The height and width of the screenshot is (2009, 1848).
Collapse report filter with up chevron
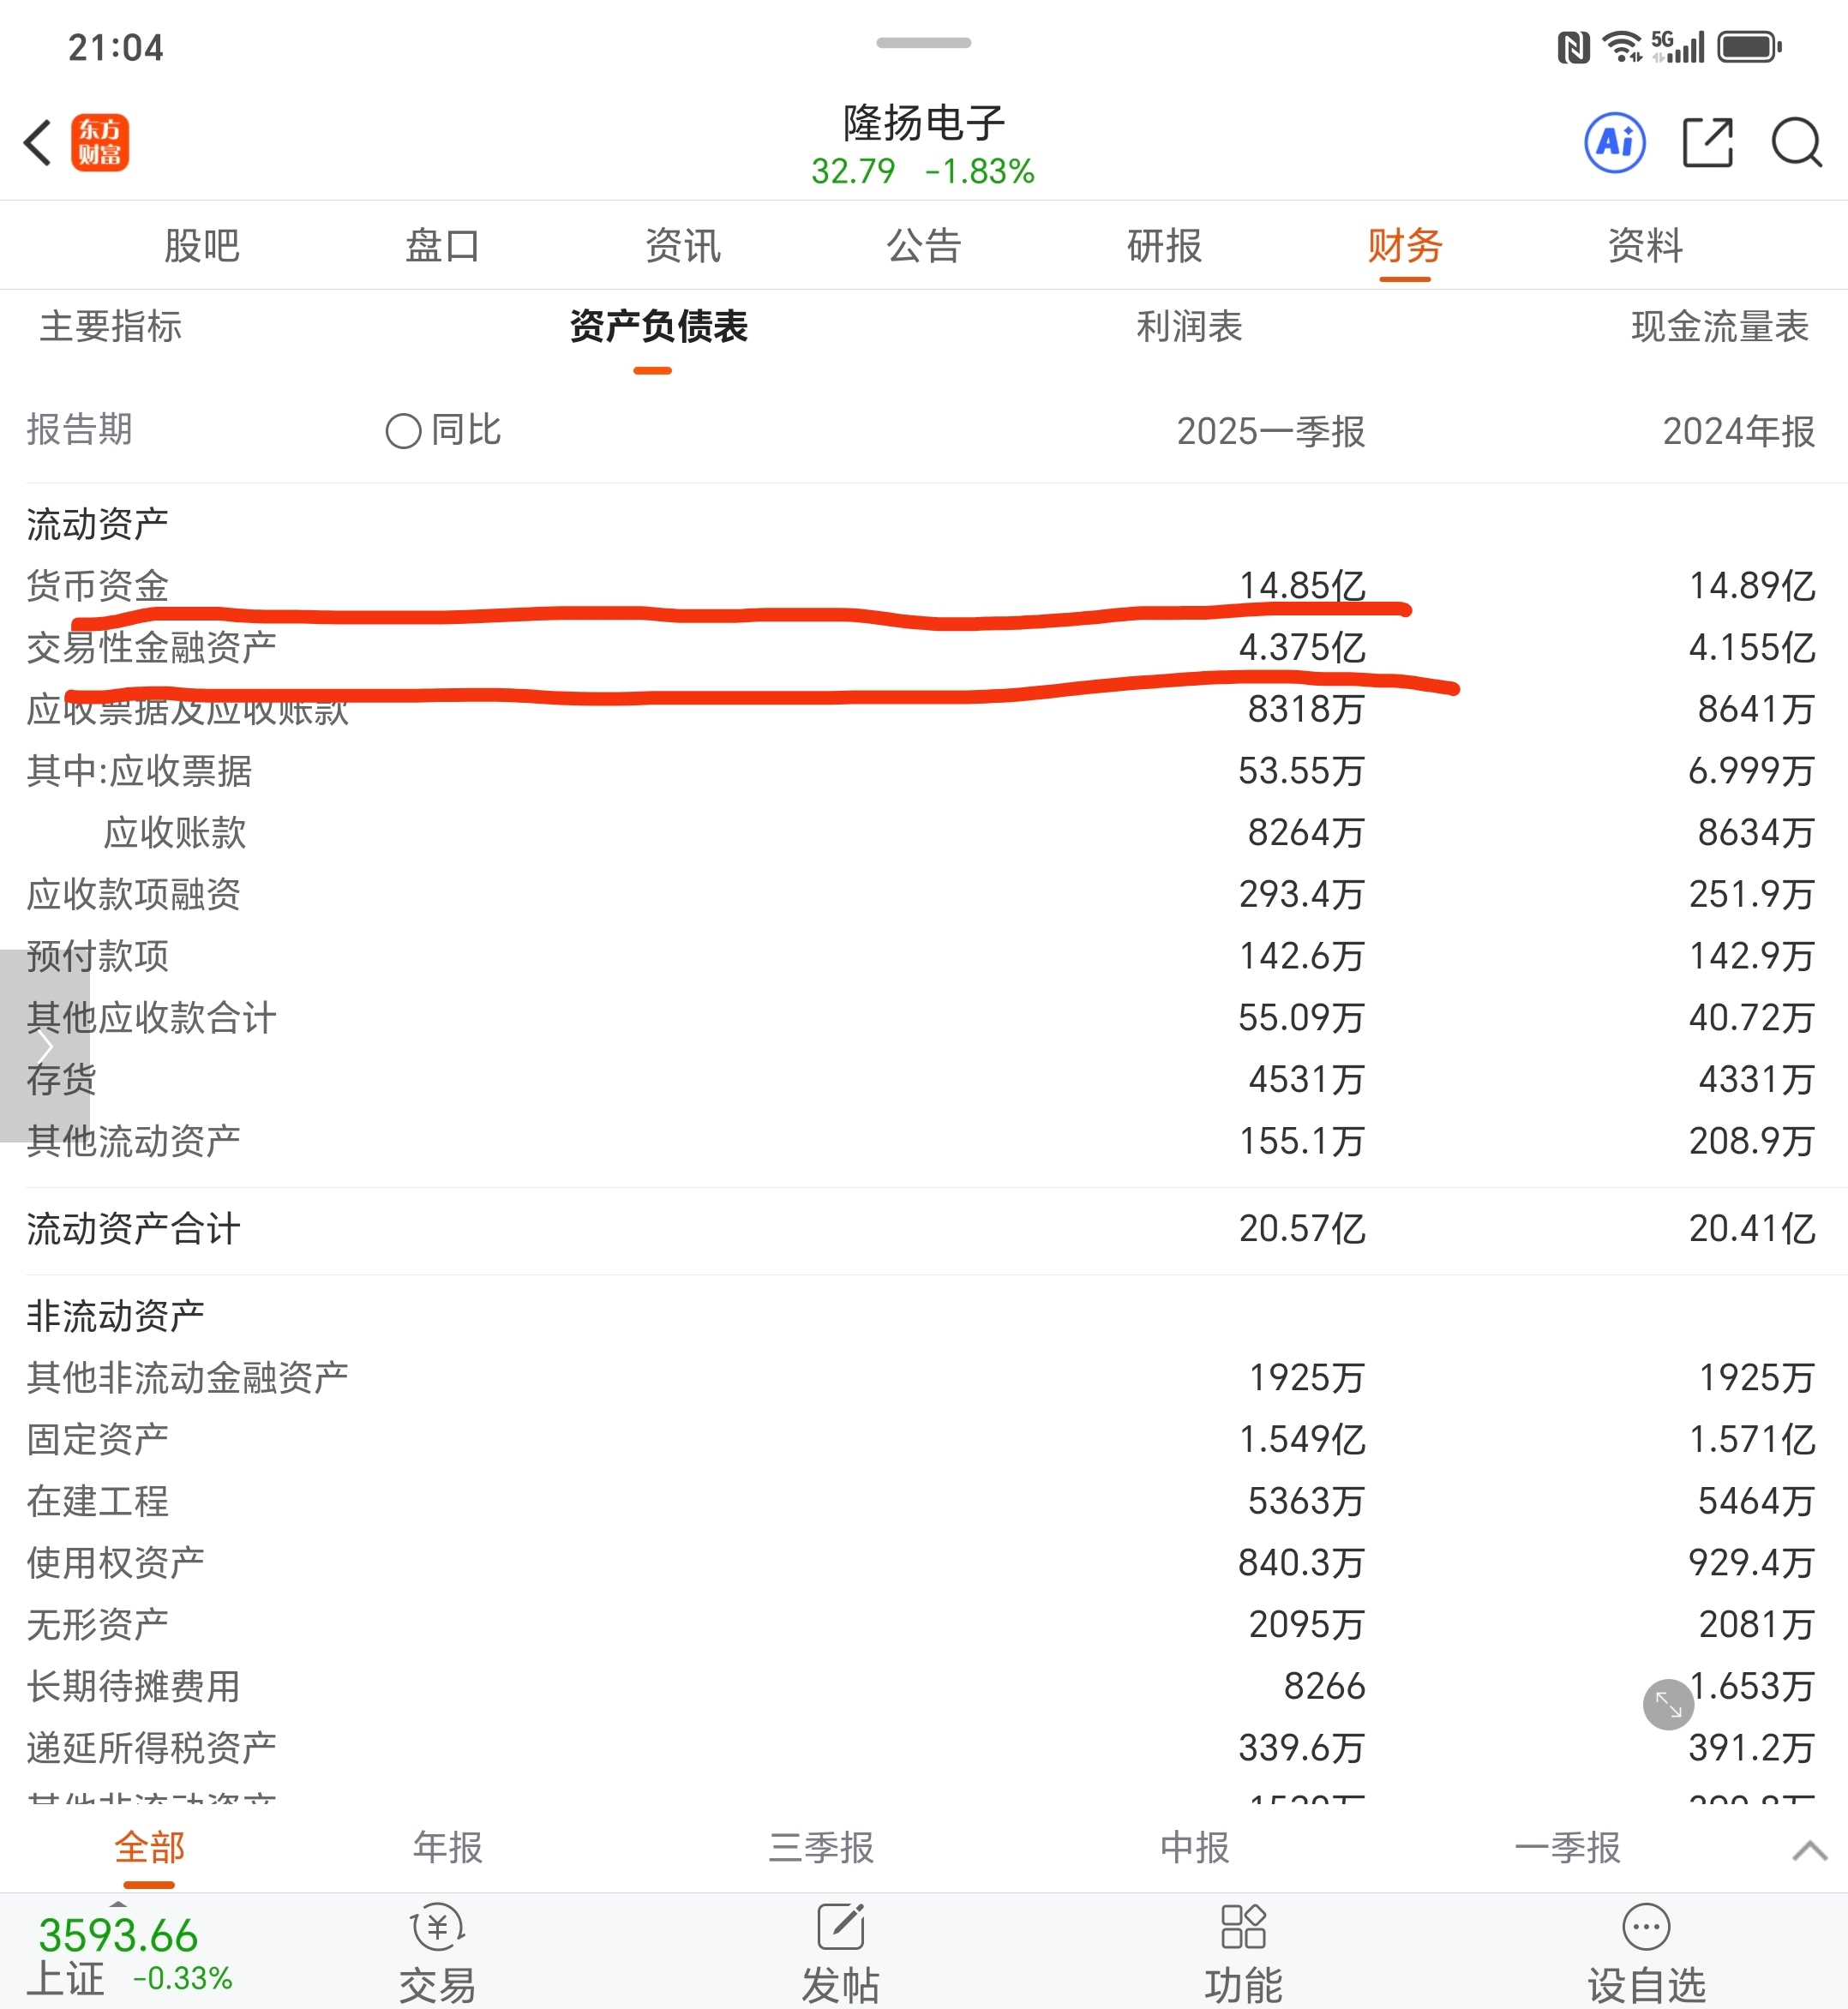coord(1810,1850)
